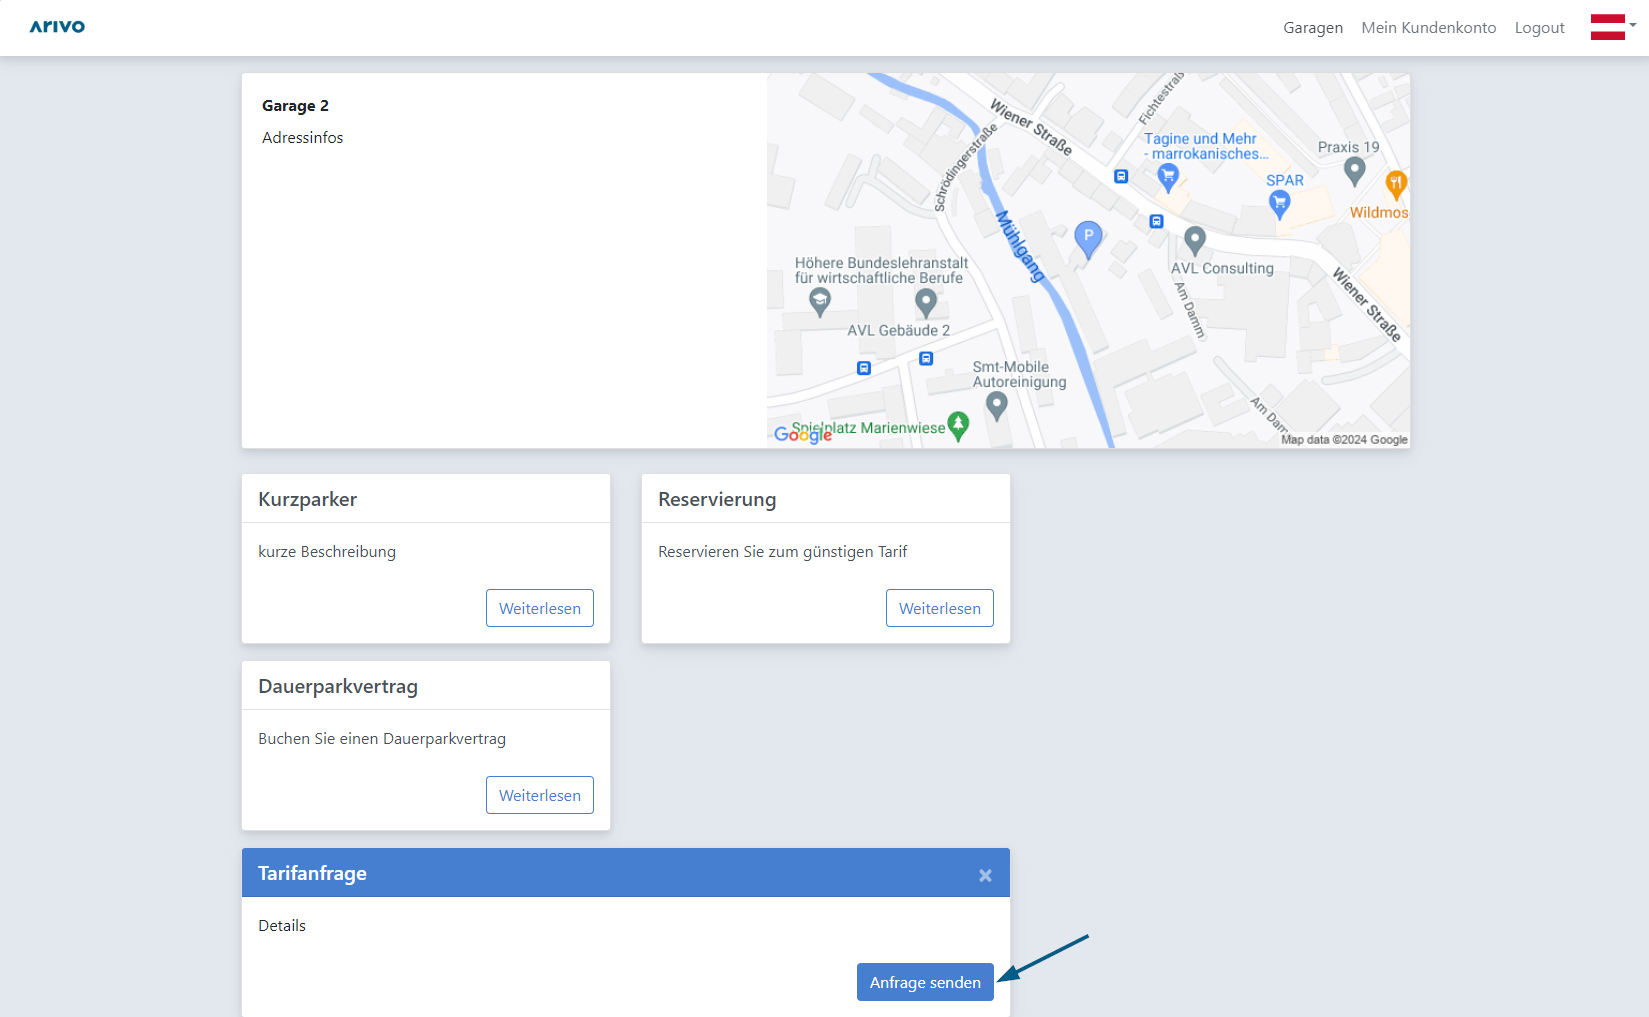Click the Höhere Bundeslehranstalt school marker
Viewport: 1649px width, 1017px height.
(x=820, y=301)
